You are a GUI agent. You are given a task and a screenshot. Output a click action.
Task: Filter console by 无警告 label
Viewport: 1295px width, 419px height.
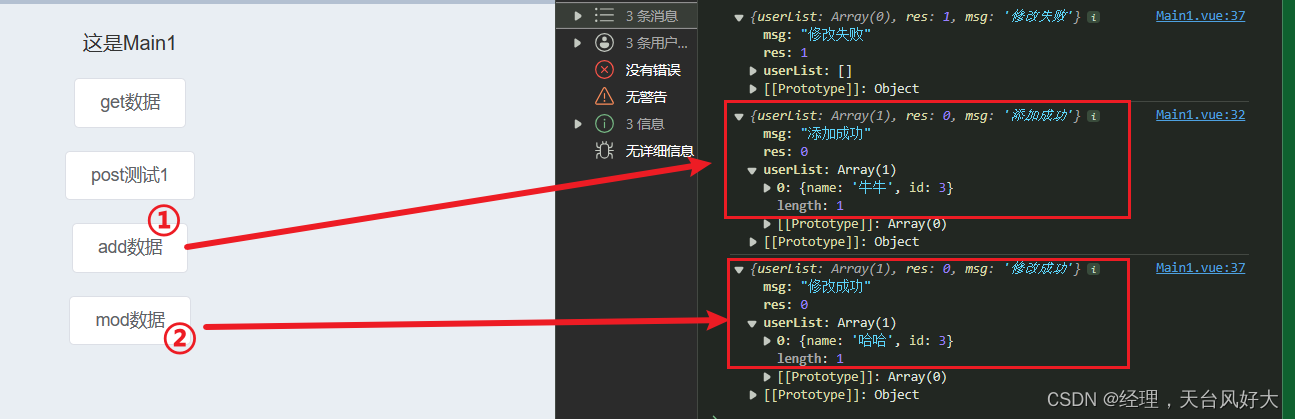click(646, 96)
